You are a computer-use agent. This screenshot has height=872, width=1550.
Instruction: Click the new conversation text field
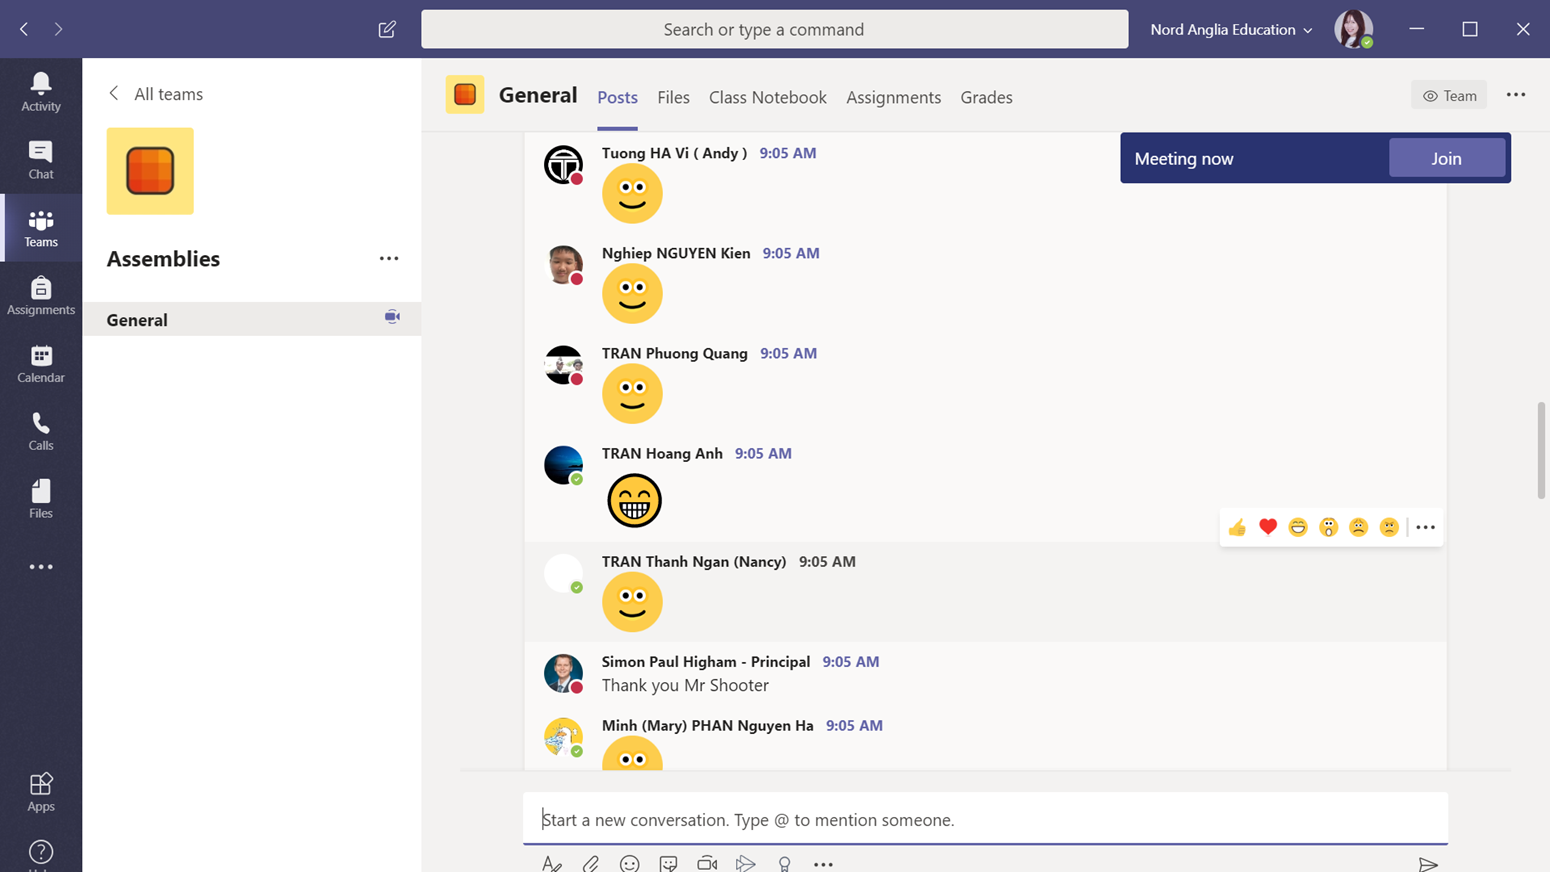[x=985, y=819]
